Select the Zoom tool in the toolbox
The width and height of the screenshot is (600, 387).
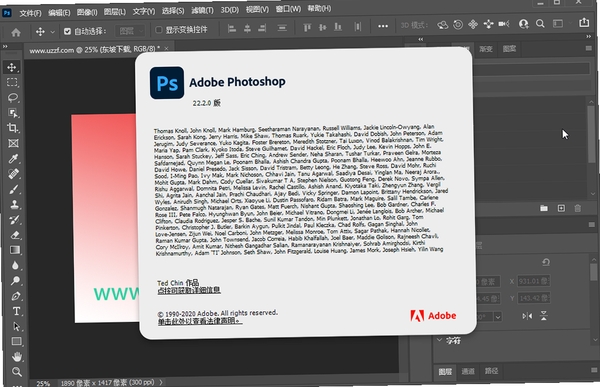pyautogui.click(x=17, y=372)
